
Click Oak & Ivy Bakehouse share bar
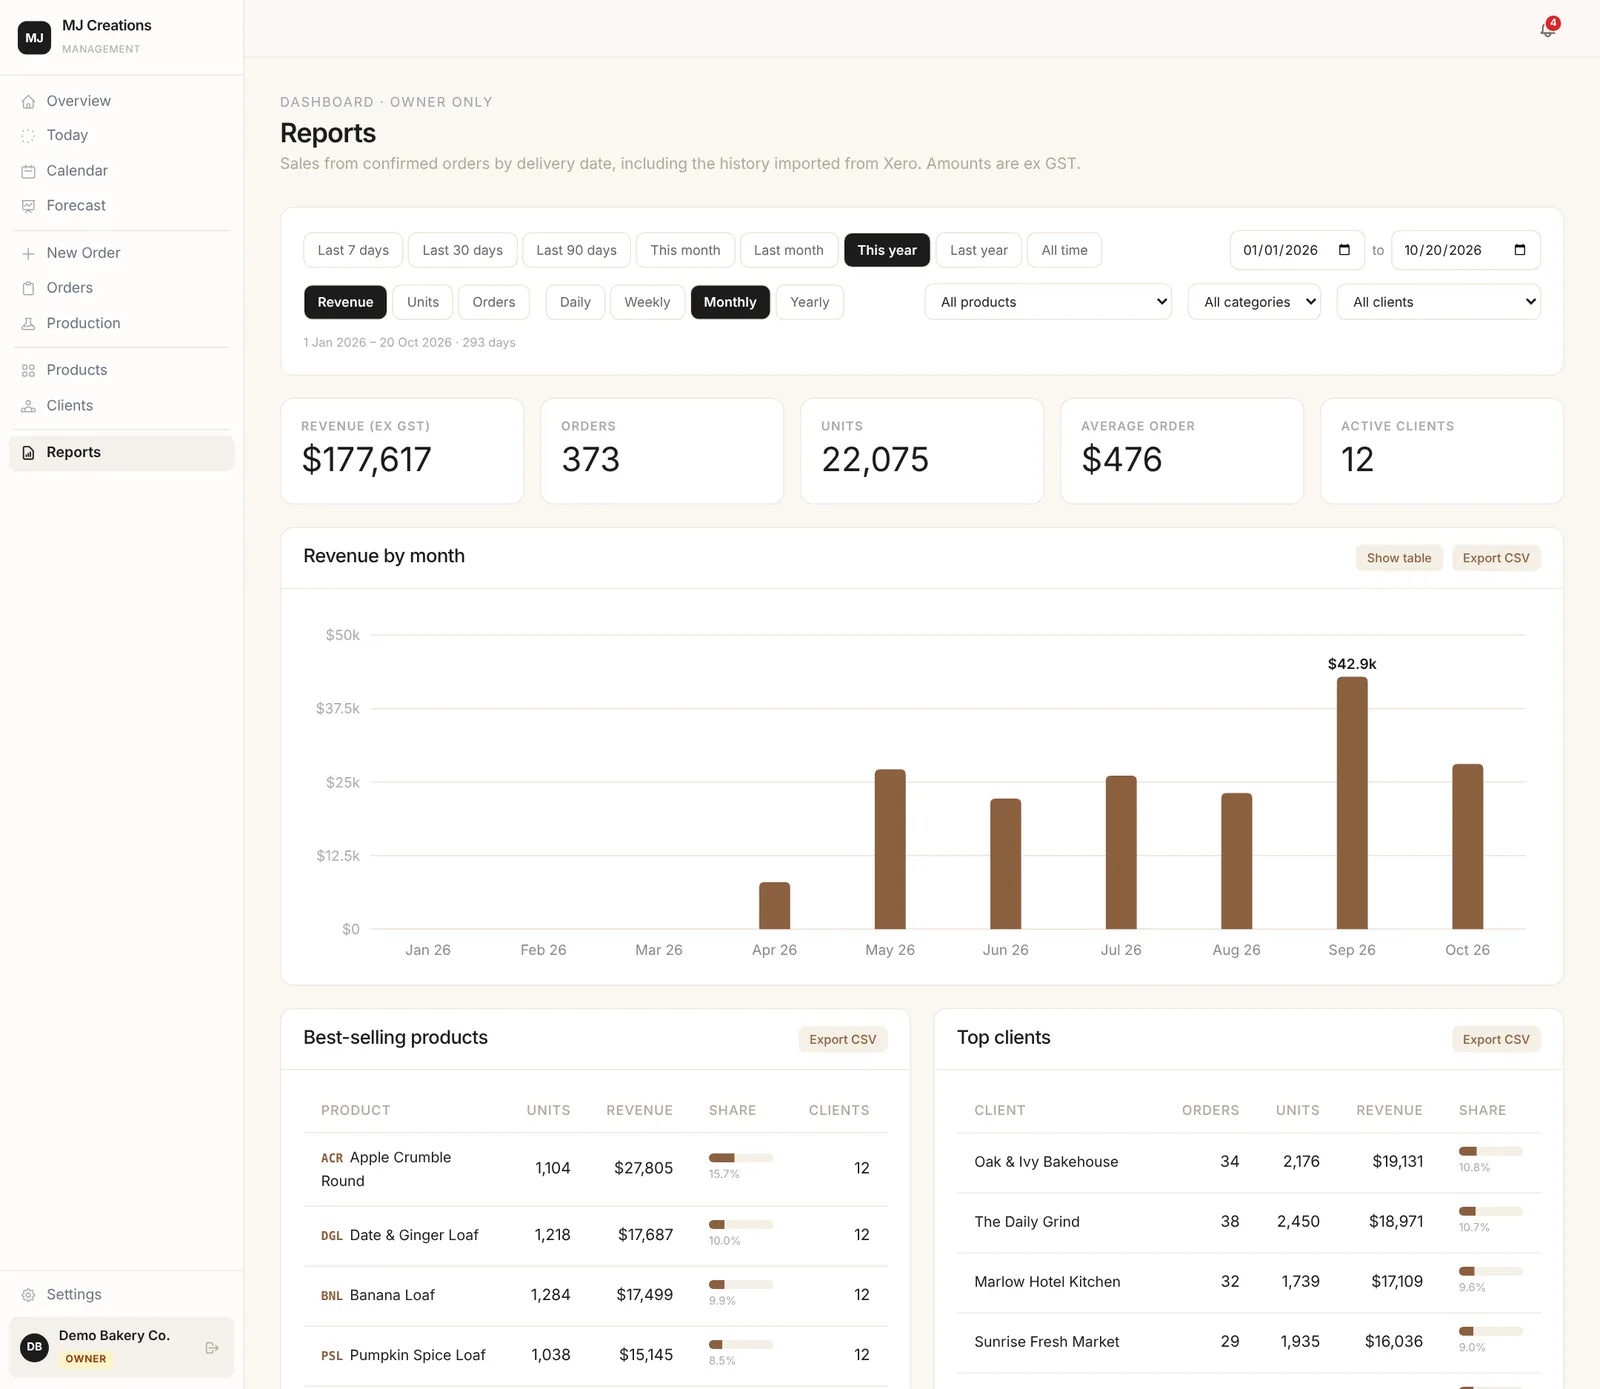pos(1491,1151)
